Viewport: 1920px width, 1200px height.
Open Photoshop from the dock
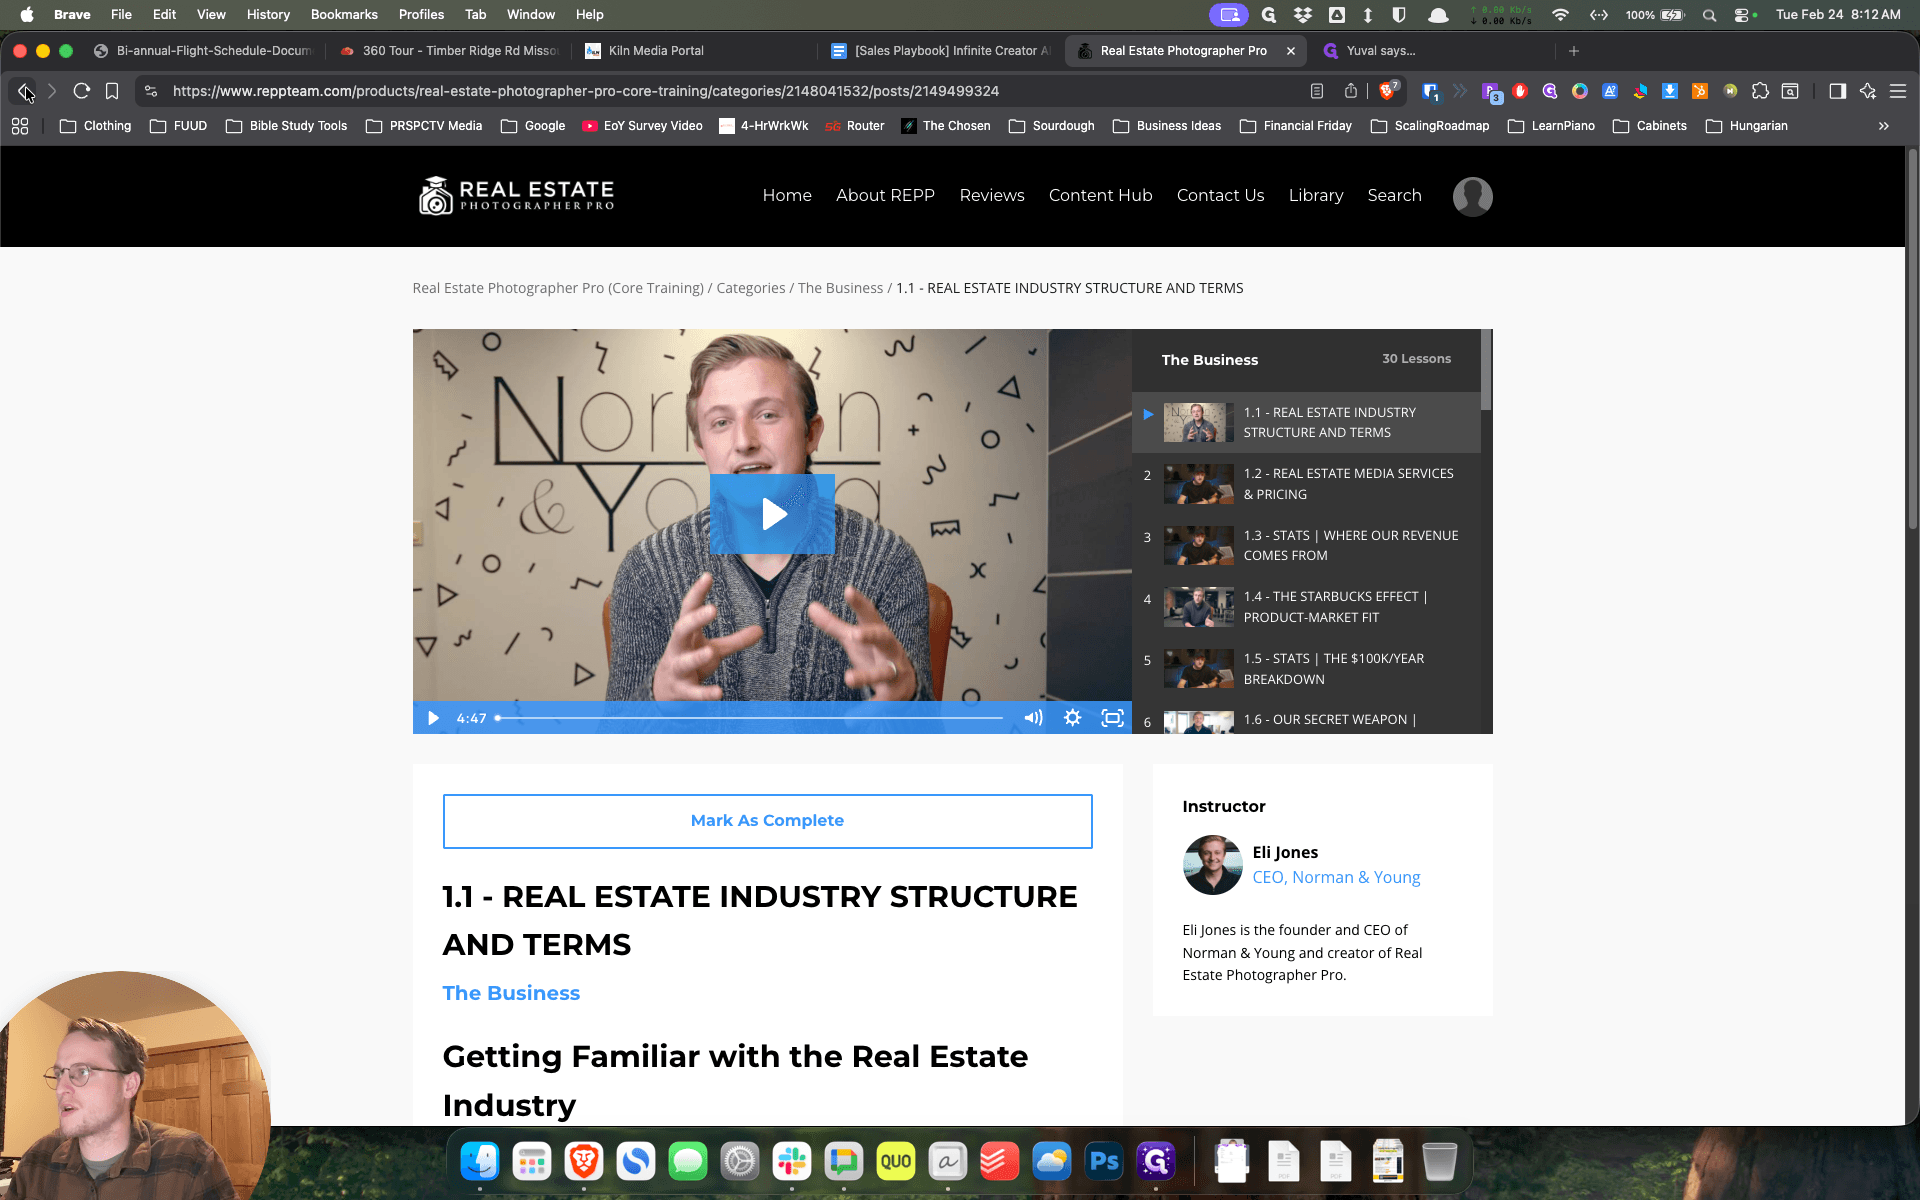pyautogui.click(x=1104, y=1161)
